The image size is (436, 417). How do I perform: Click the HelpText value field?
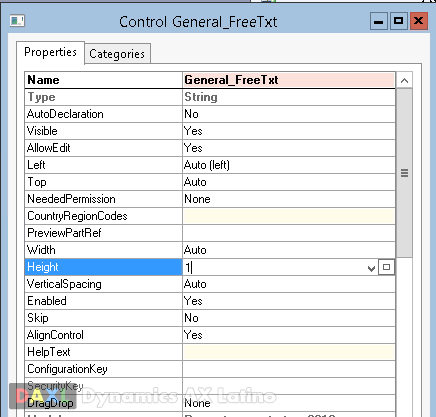[289, 352]
